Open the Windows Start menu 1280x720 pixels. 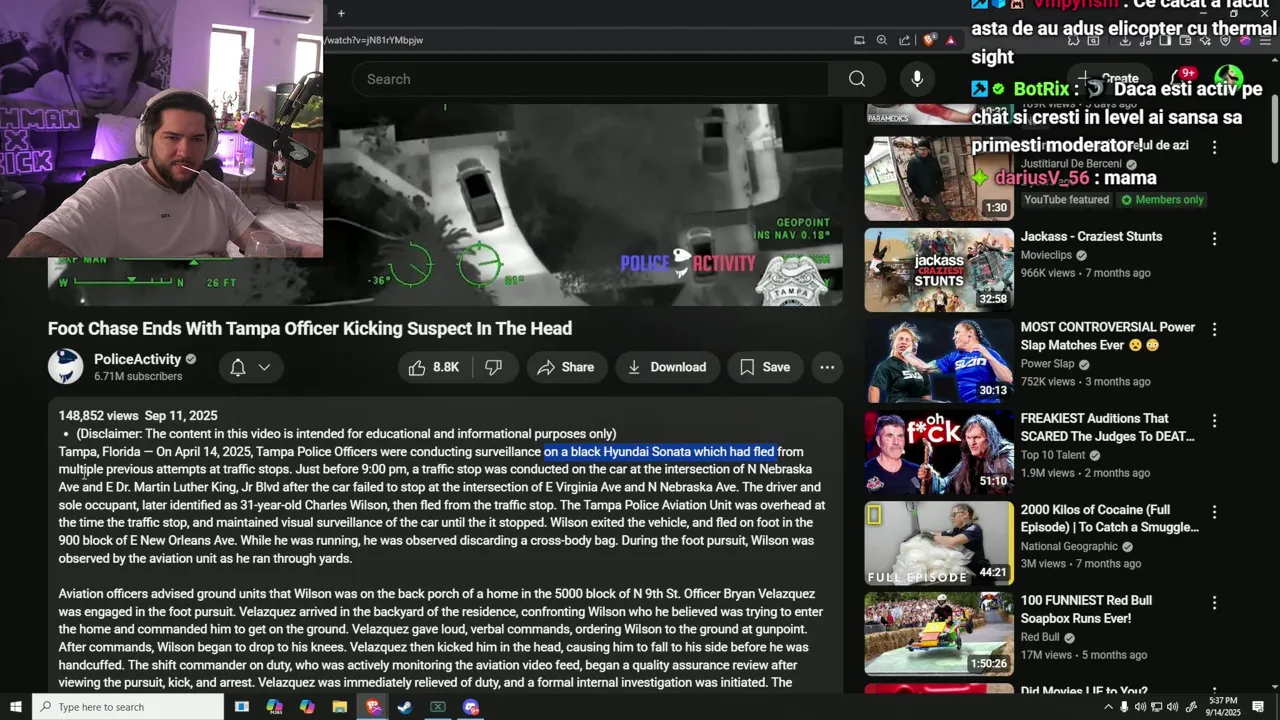[x=15, y=707]
